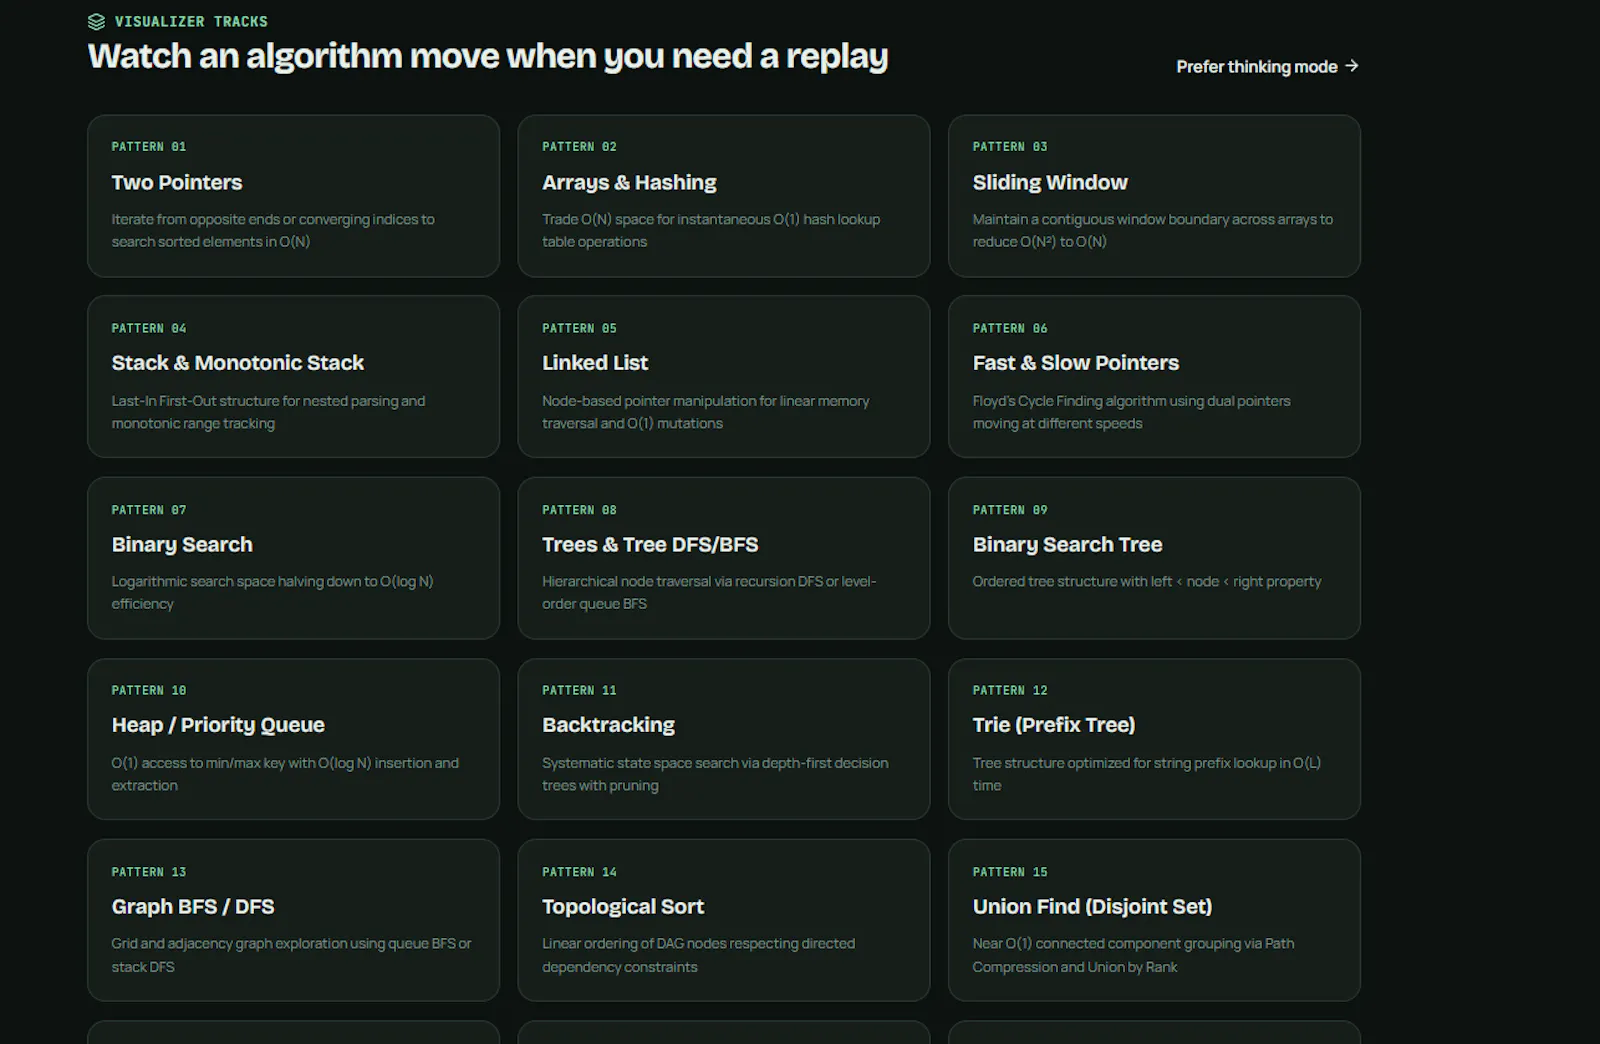Click the 'PATTERN 01' label
The height and width of the screenshot is (1044, 1600).
click(x=149, y=147)
